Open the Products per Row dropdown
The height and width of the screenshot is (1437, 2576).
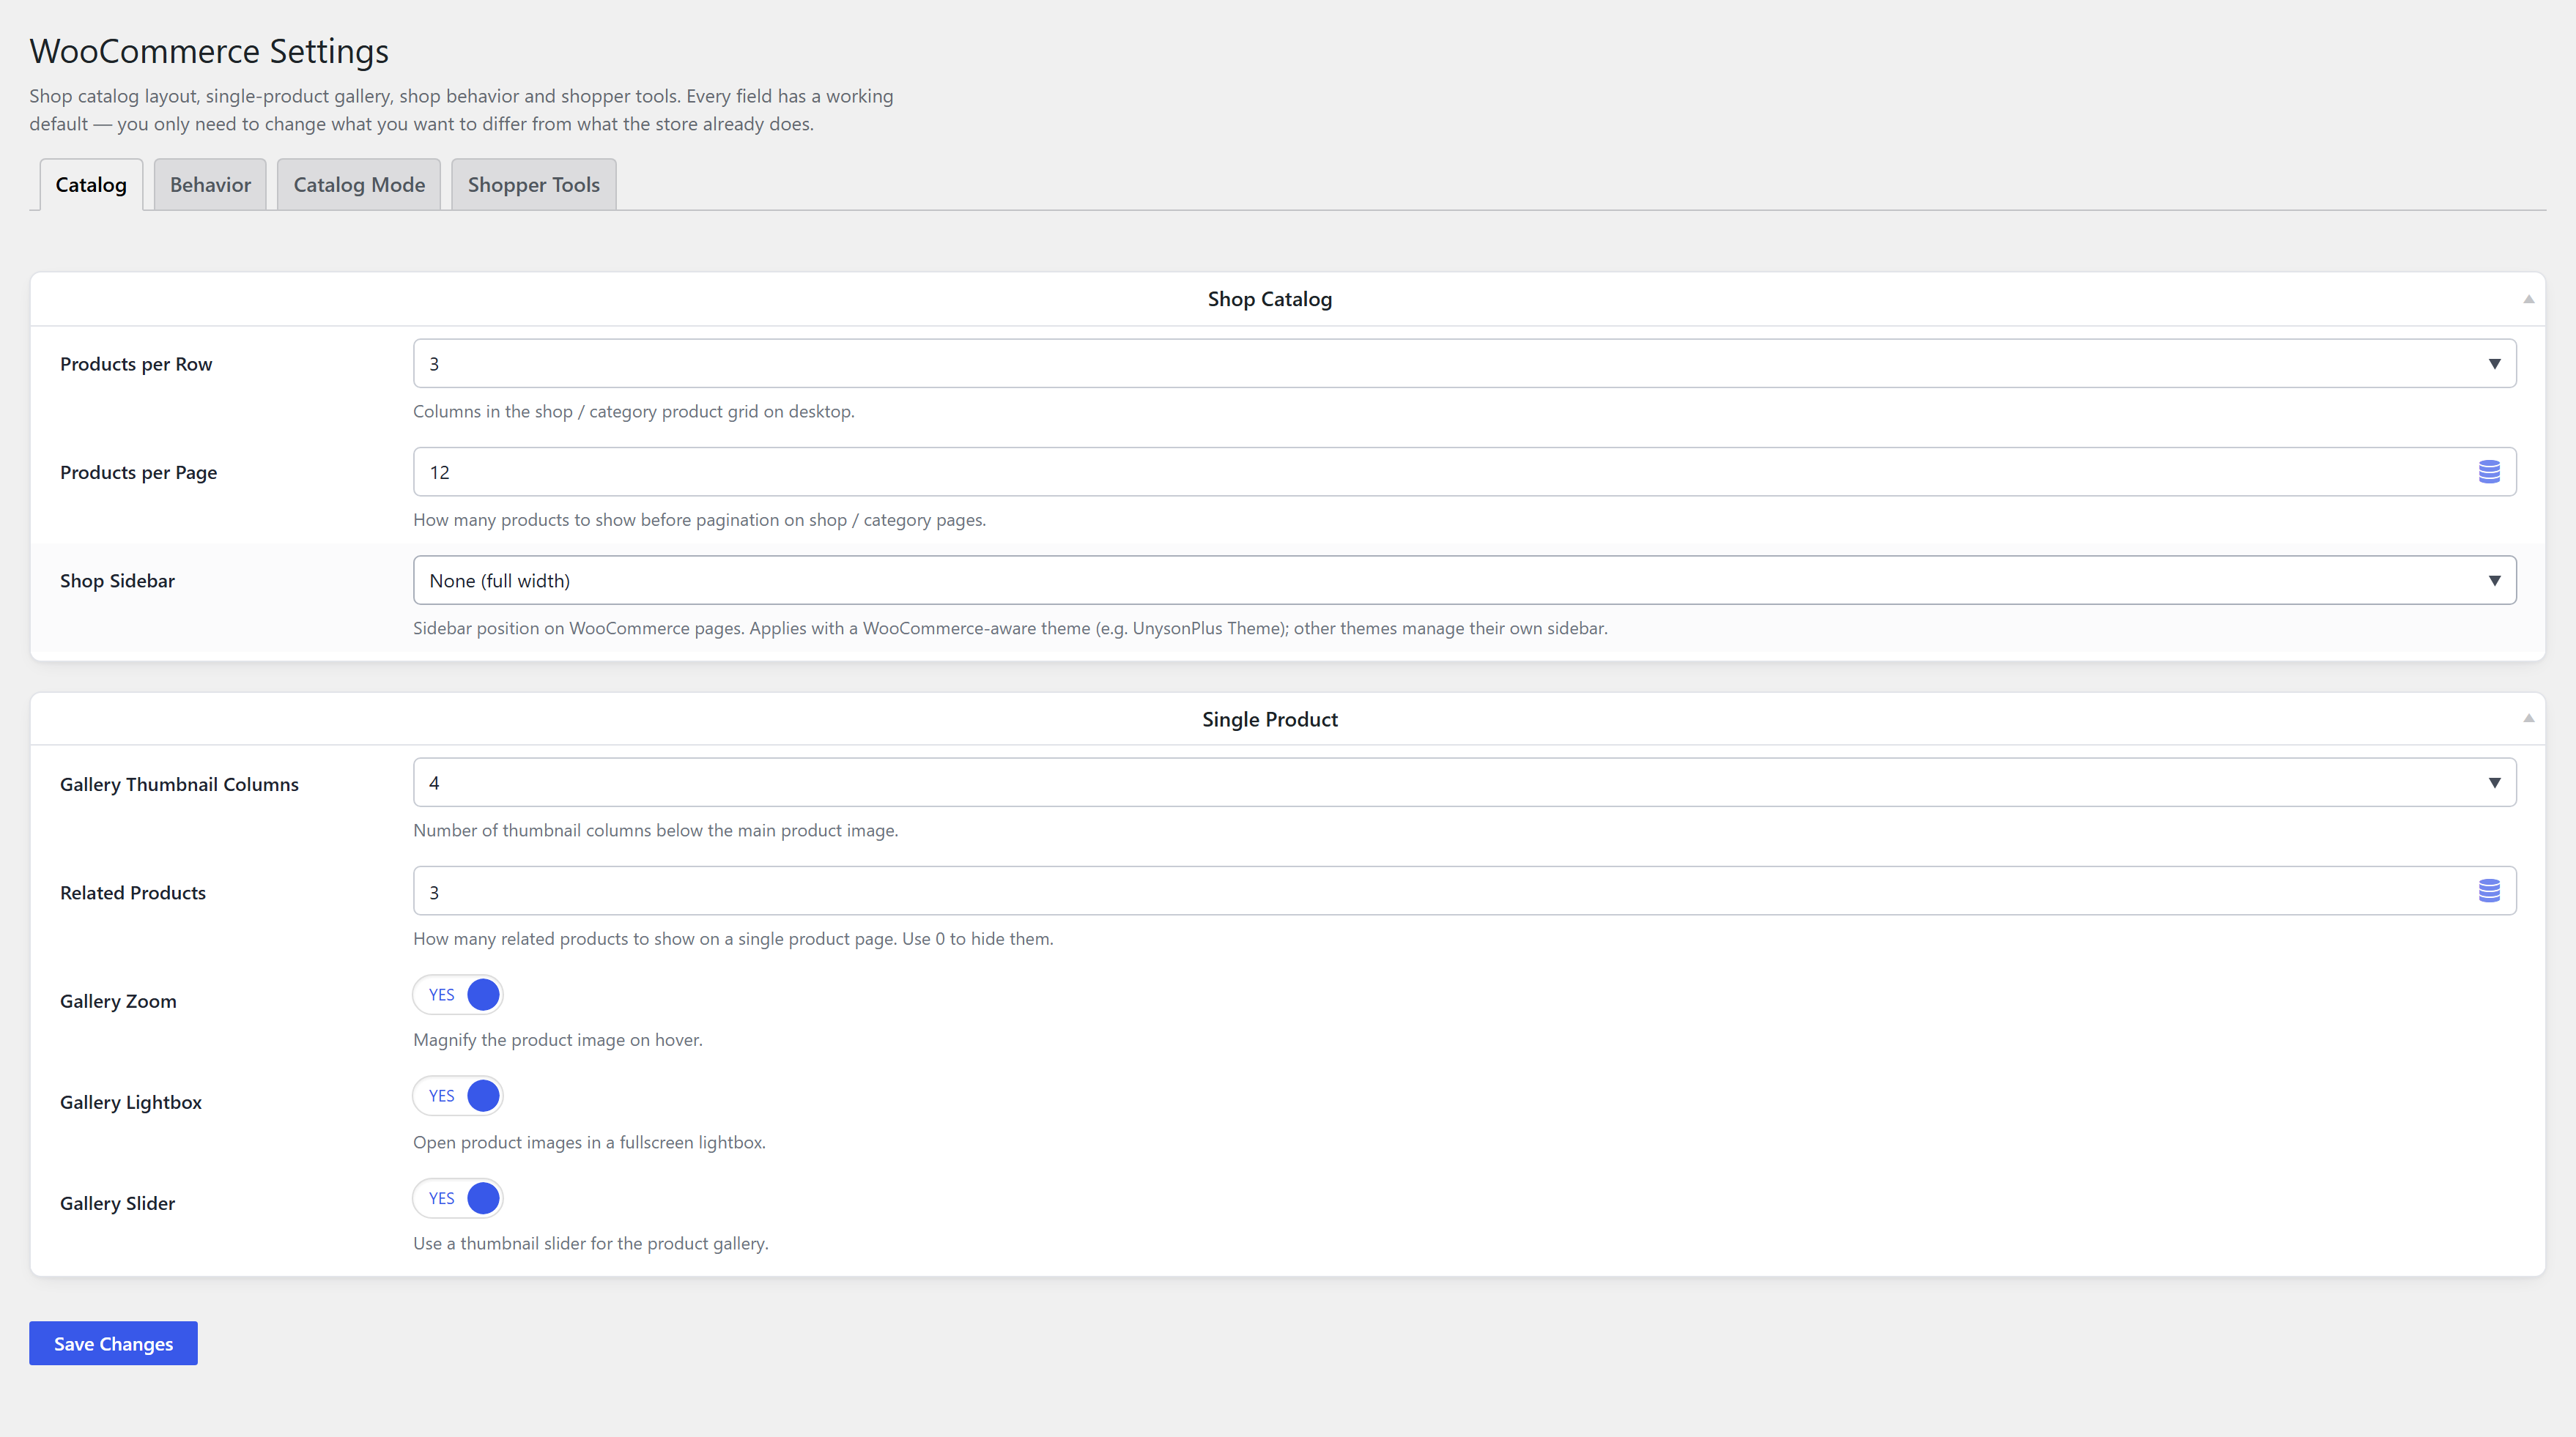tap(1464, 364)
